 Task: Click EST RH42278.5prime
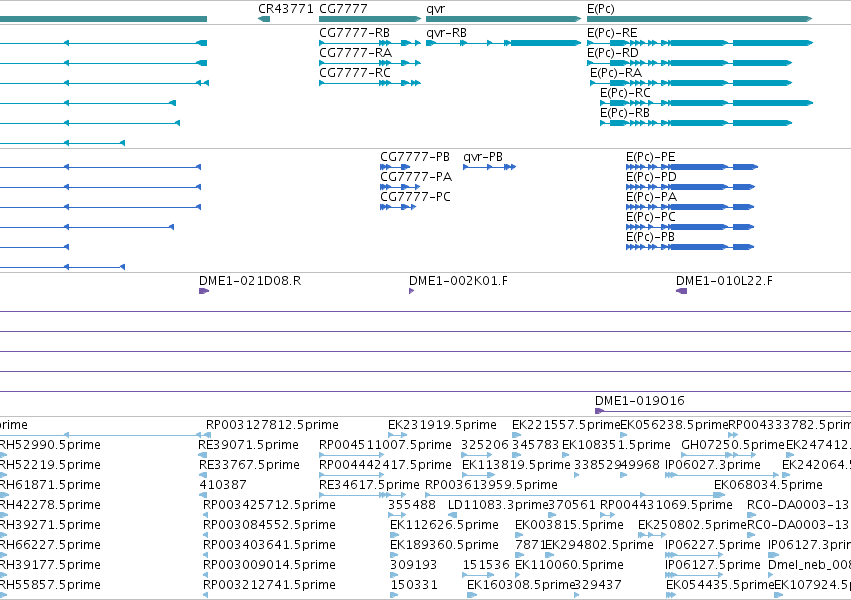(50, 505)
